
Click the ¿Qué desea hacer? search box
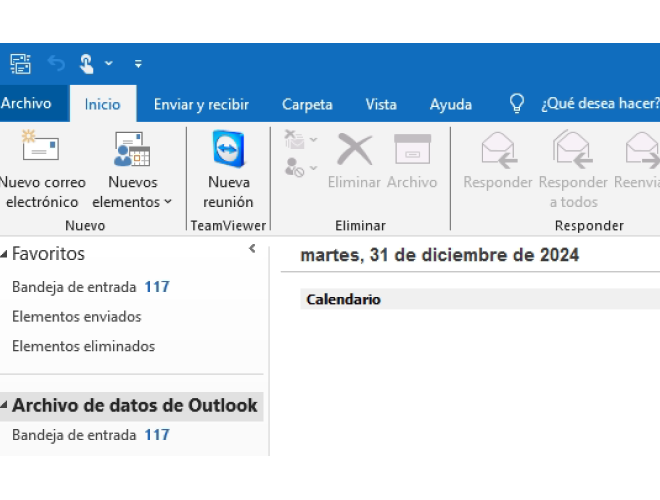point(598,104)
